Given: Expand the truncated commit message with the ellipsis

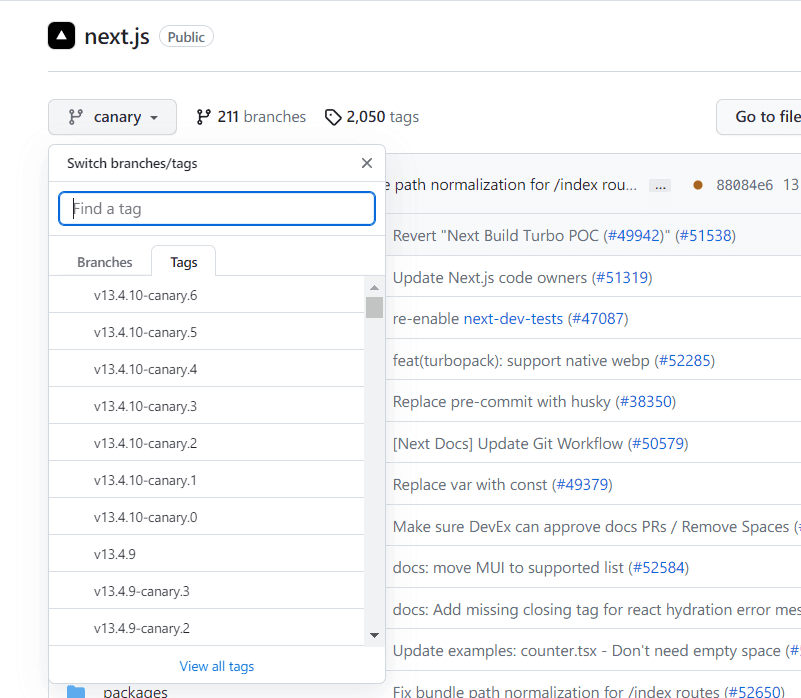Looking at the screenshot, I should click(x=659, y=184).
